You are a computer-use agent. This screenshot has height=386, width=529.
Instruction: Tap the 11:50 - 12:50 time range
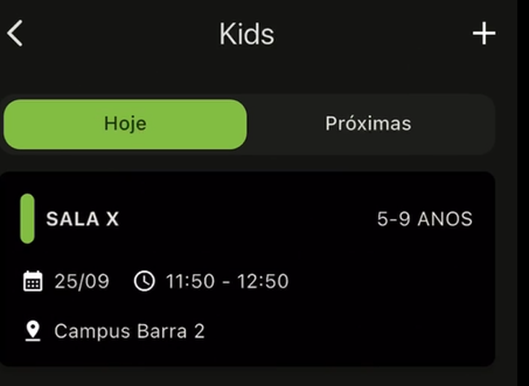(x=227, y=281)
